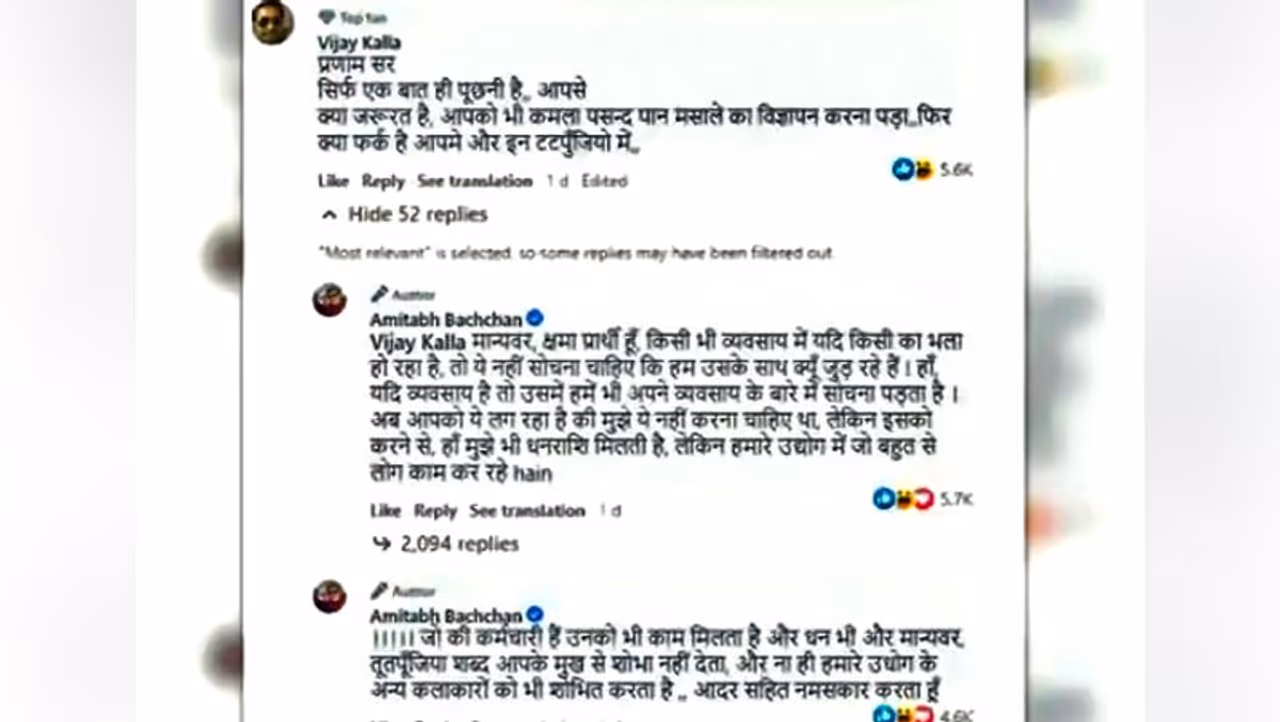Click the verified badge on the first Amitabh Bachchan reply
This screenshot has width=1280, height=722.
coord(535,318)
